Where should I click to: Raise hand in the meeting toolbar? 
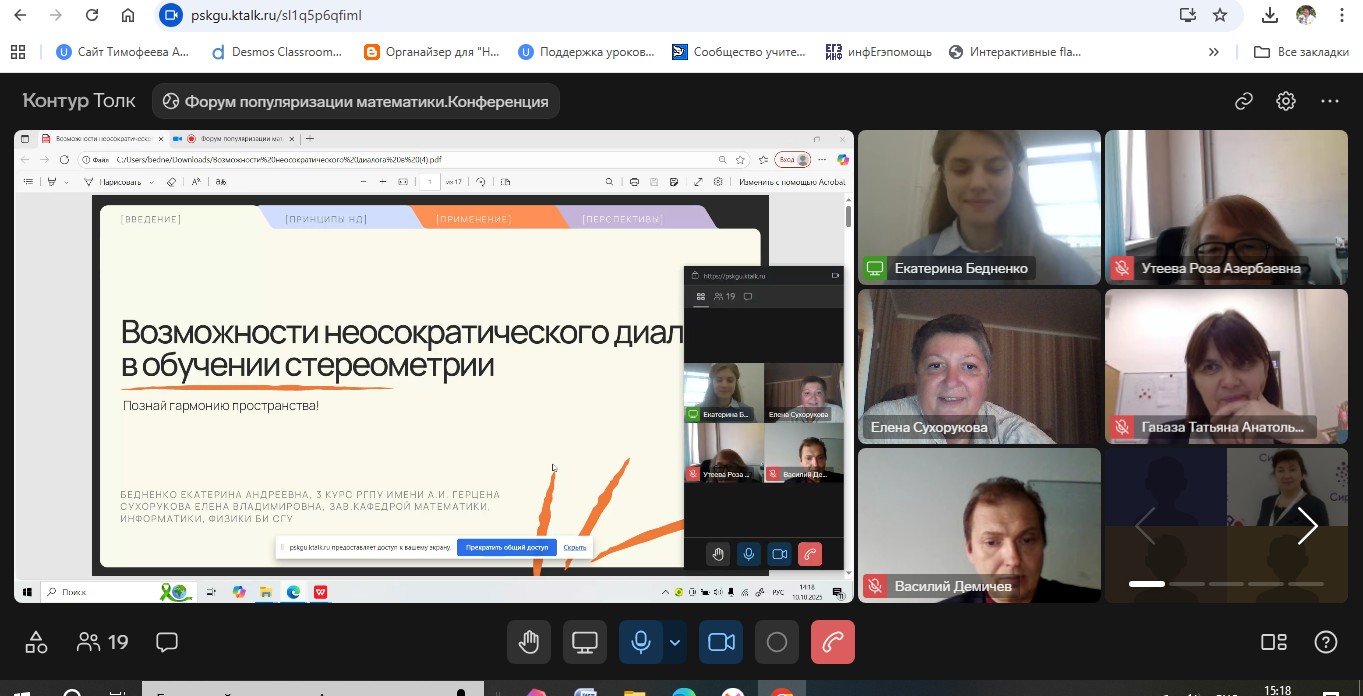pyautogui.click(x=528, y=642)
